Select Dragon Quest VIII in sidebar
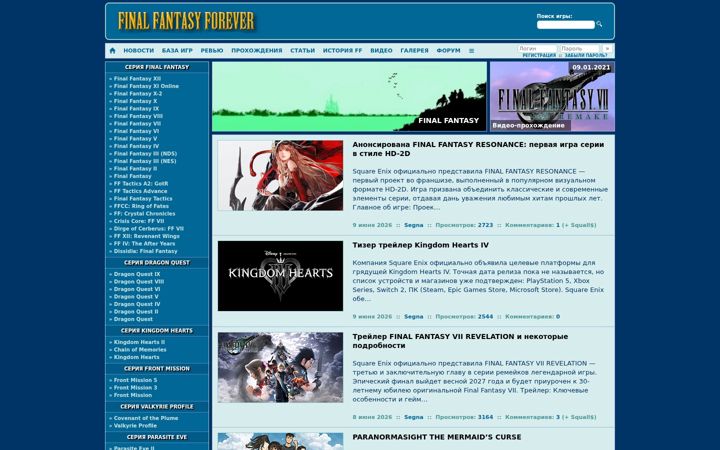This screenshot has height=450, width=720. pyautogui.click(x=139, y=282)
